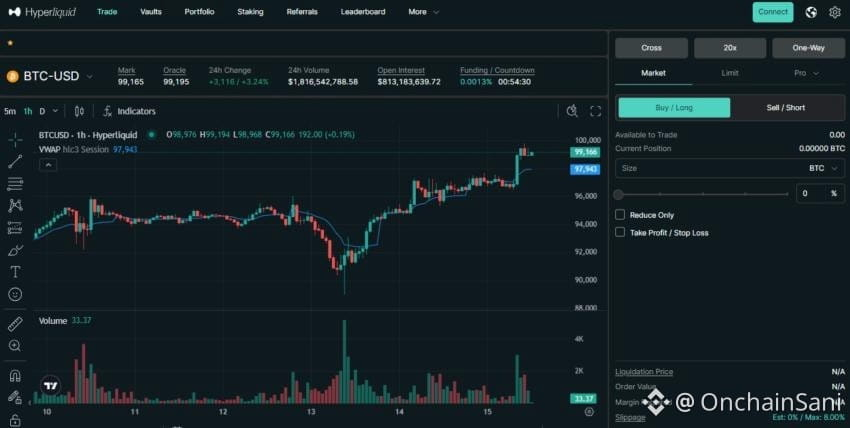Select the ruler measure tool

click(x=15, y=325)
